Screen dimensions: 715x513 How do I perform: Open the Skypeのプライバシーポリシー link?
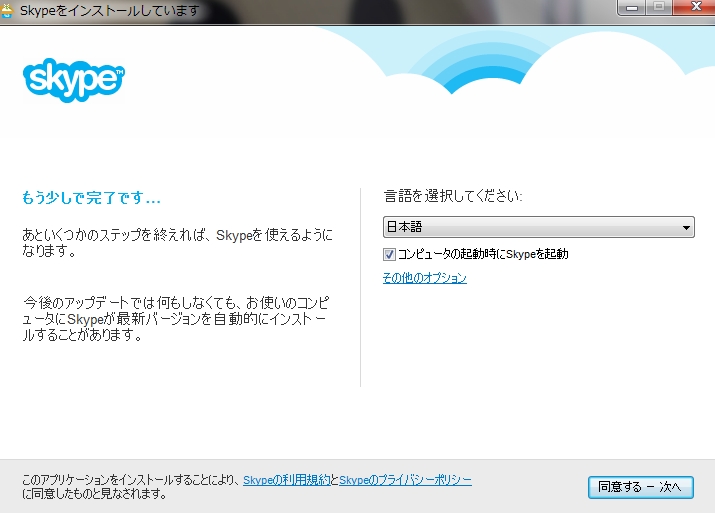[405, 481]
